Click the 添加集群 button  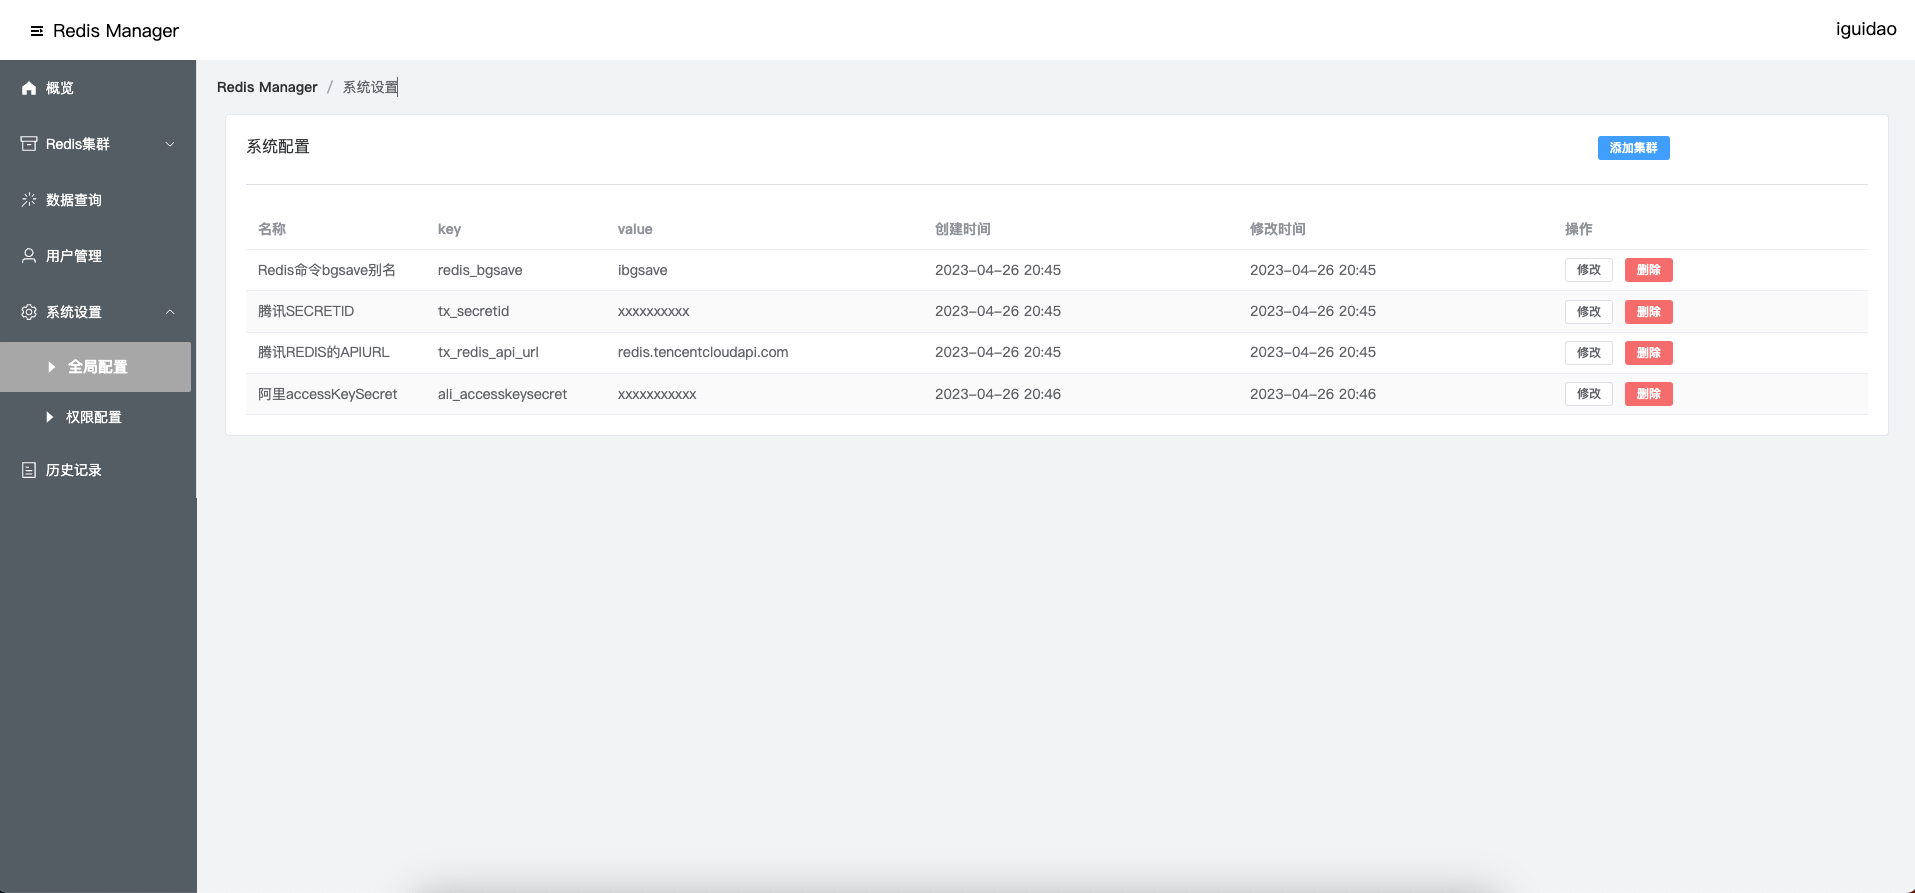click(1633, 148)
